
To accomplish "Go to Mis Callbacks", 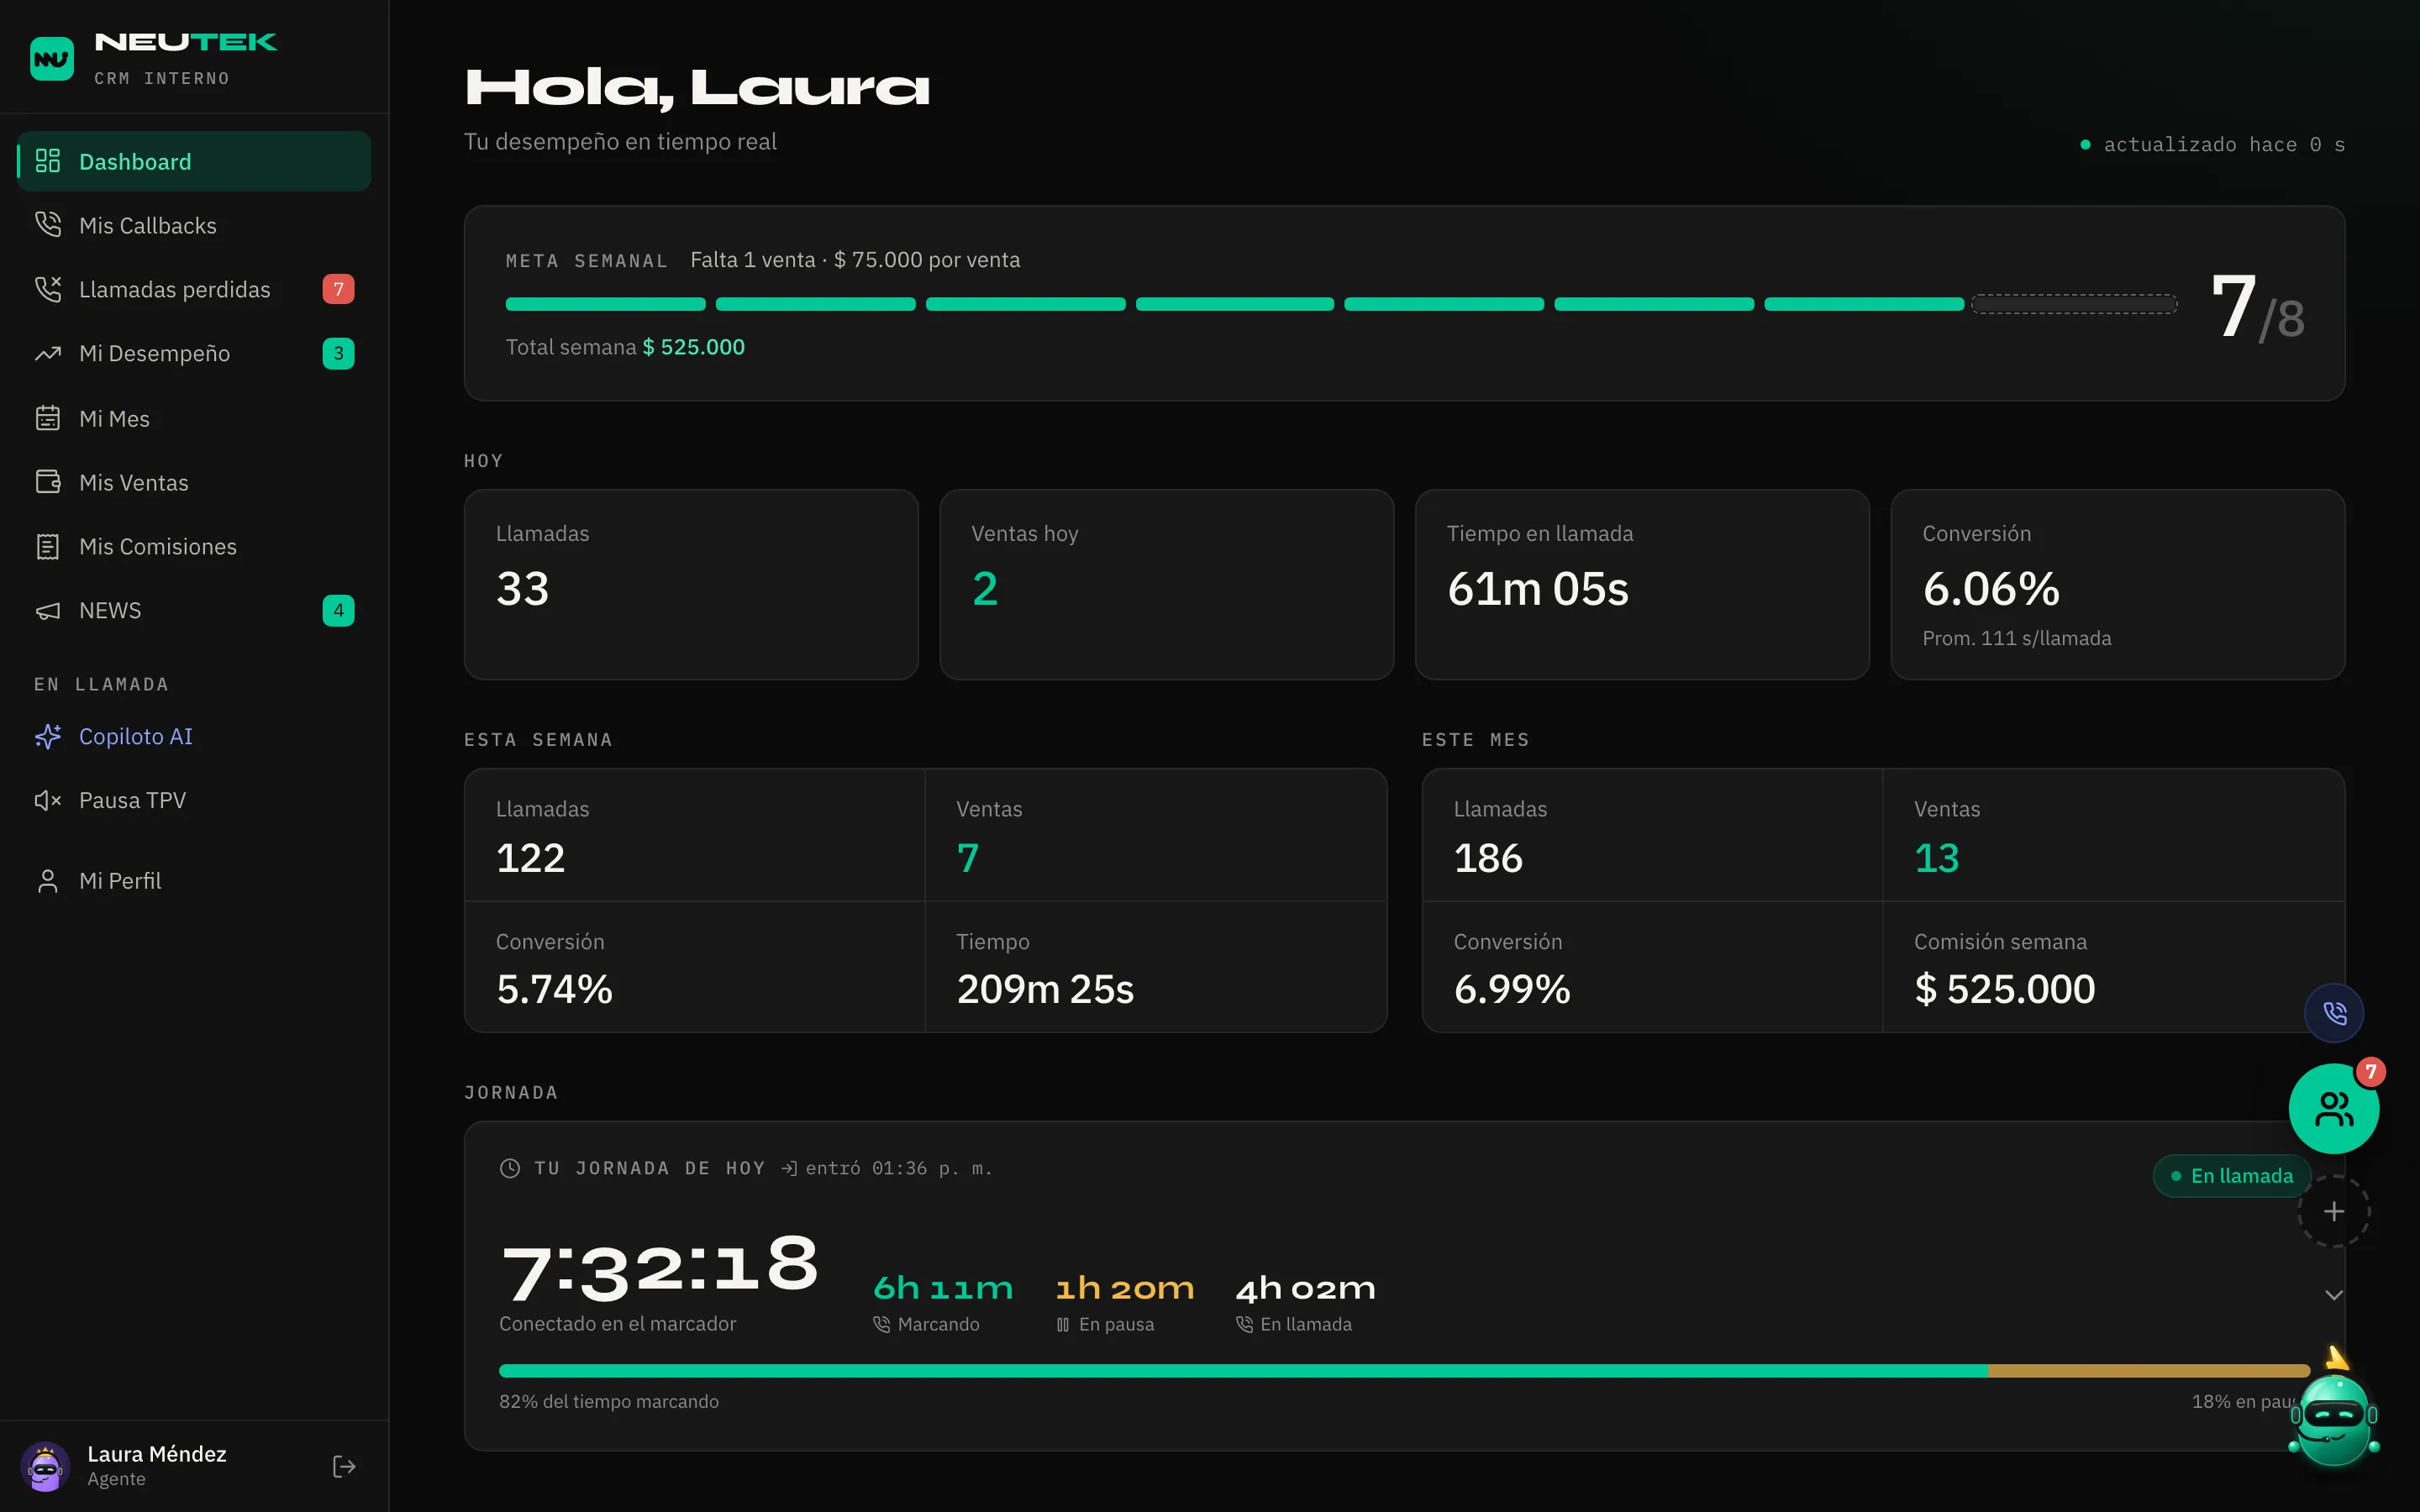I will 194,225.
